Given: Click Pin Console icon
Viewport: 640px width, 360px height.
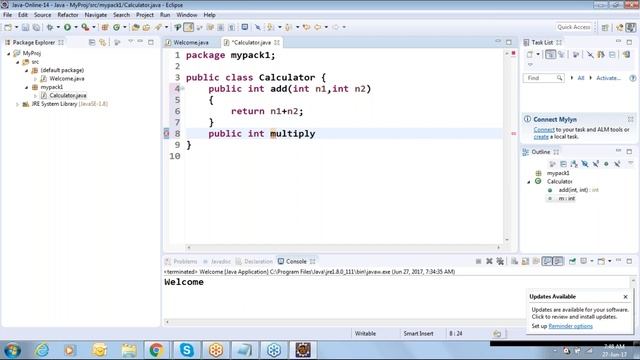Looking at the screenshot, I should click(572, 261).
